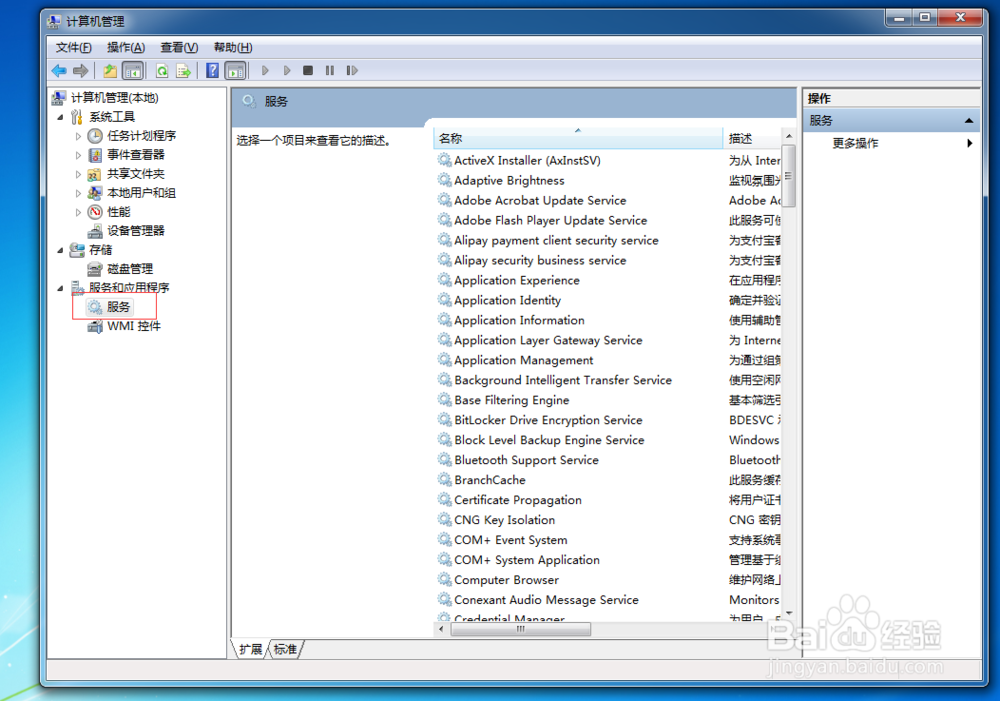Screen dimensions: 1000x701
Task: Open the Help question mark icon
Action: 212,71
